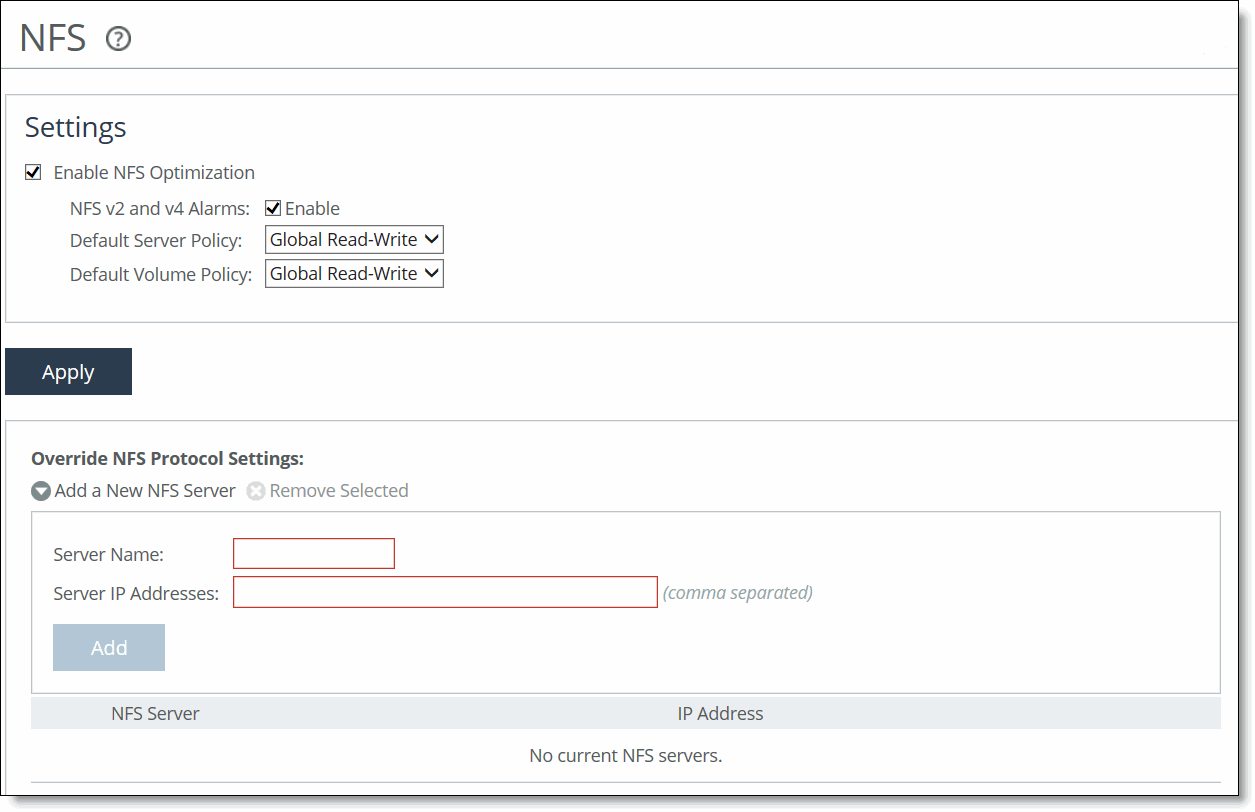Click the dropdown arrow on Default Volume Policy

point(432,273)
